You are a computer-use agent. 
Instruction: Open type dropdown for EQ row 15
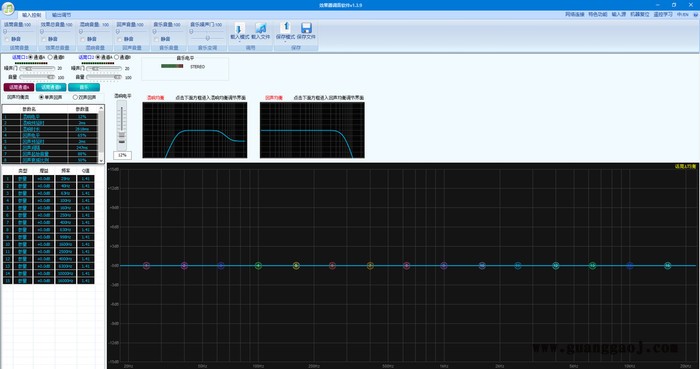point(23,281)
